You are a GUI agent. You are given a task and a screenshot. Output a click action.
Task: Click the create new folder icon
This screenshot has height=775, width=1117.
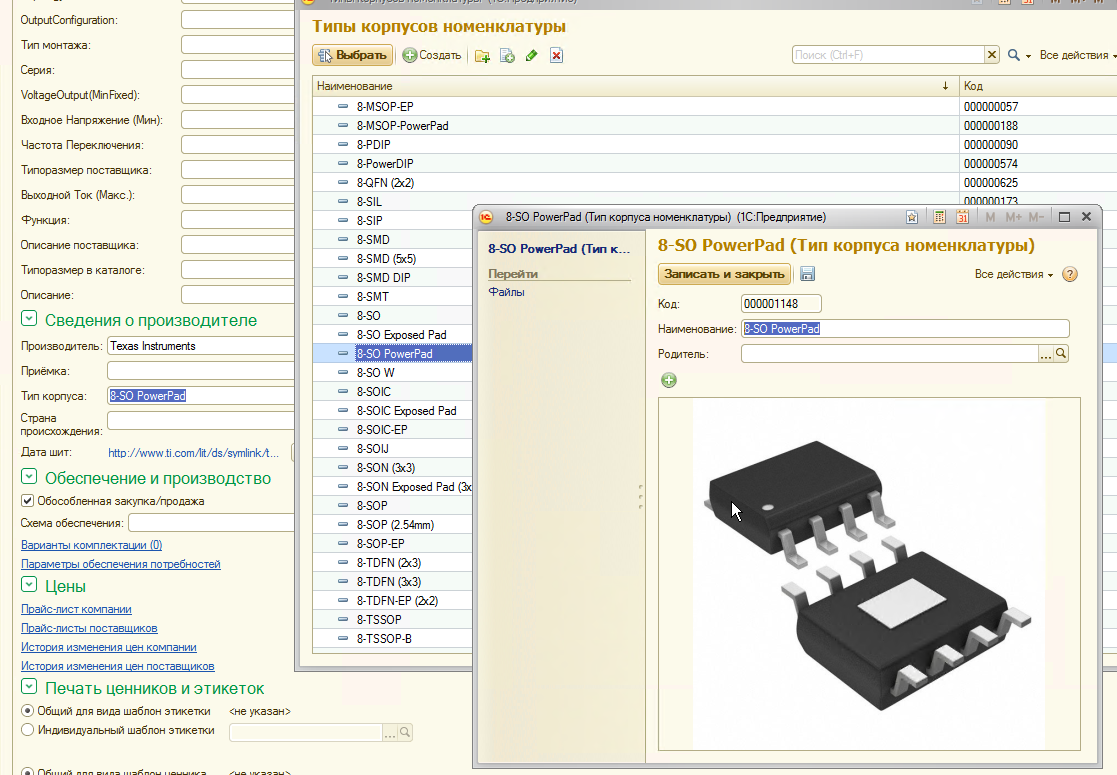(482, 56)
